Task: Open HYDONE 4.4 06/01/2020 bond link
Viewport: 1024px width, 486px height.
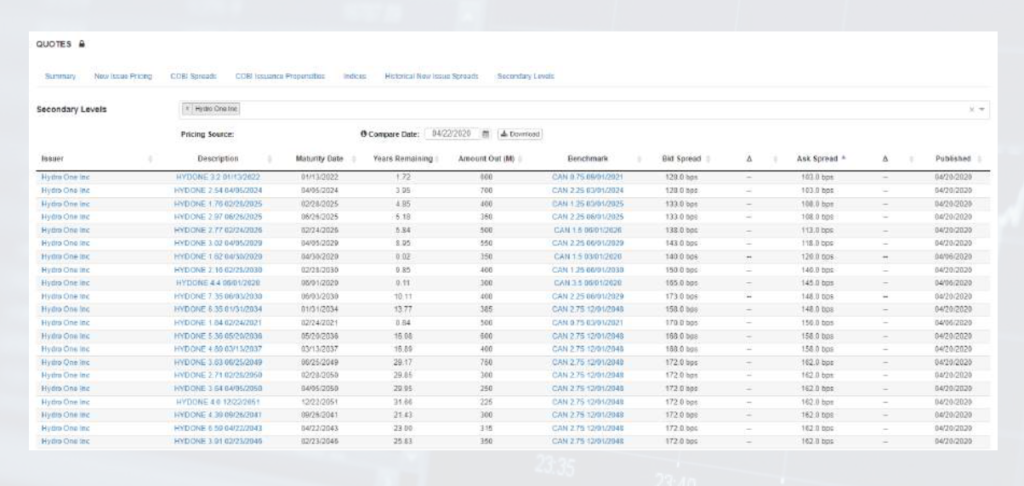Action: [218, 283]
